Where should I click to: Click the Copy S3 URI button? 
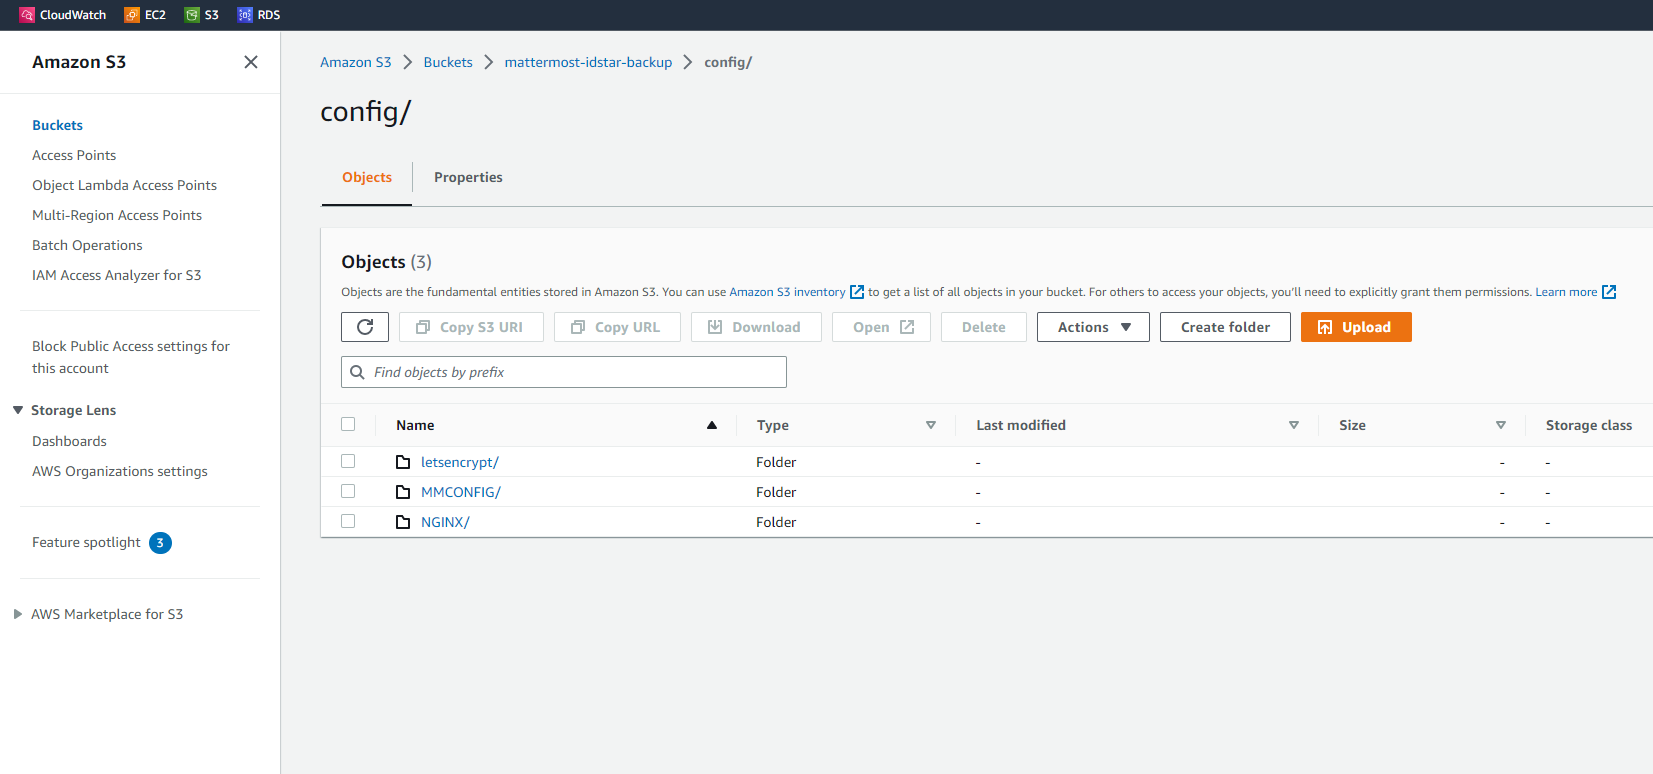[471, 327]
